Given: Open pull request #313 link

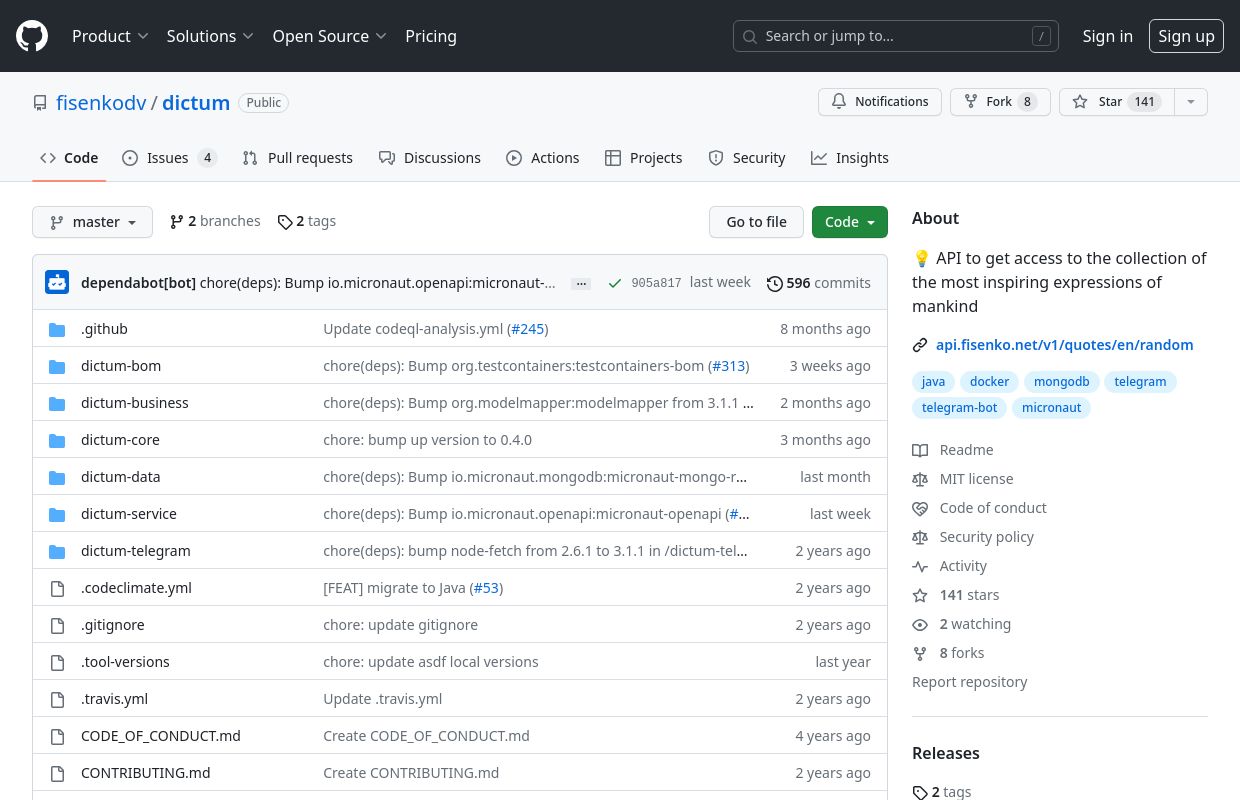Looking at the screenshot, I should pyautogui.click(x=727, y=366).
